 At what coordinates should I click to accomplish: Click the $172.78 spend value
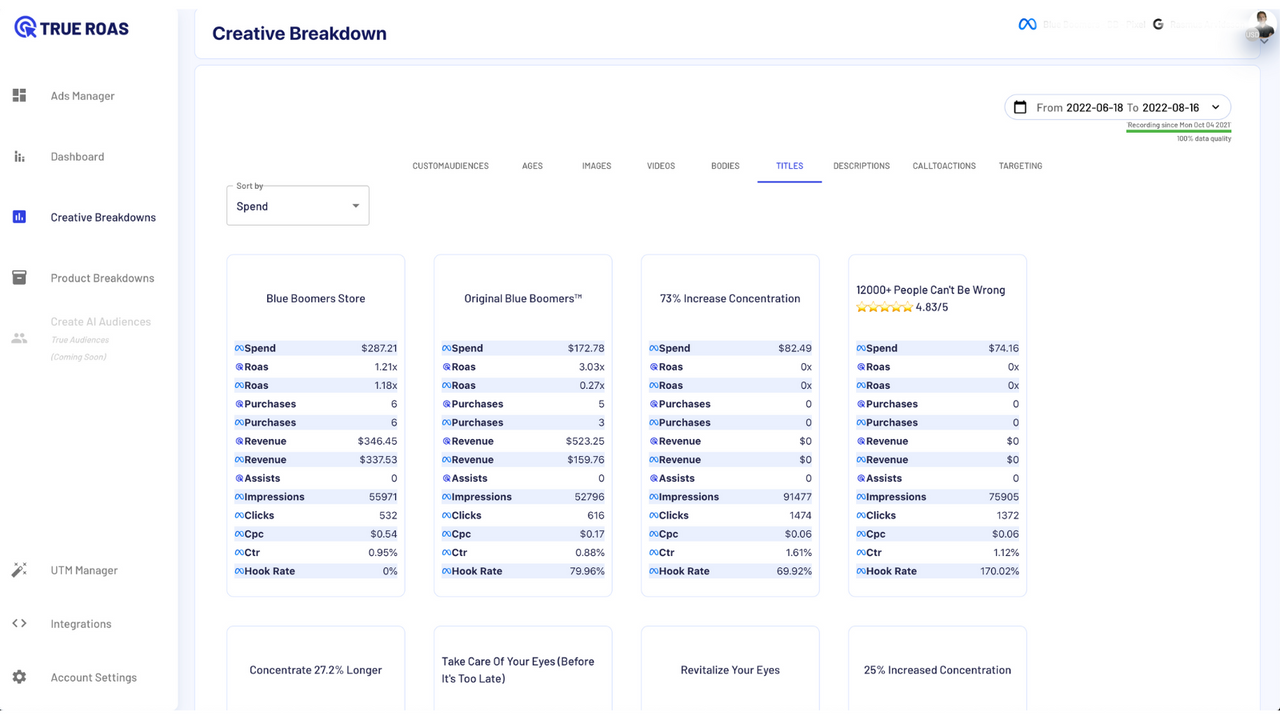[586, 348]
